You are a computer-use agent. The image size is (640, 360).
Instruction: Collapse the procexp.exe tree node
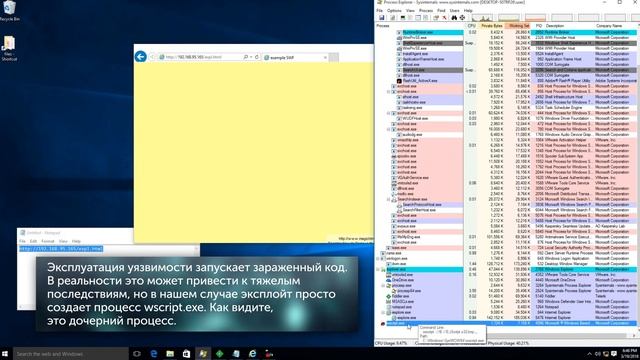tap(383, 286)
